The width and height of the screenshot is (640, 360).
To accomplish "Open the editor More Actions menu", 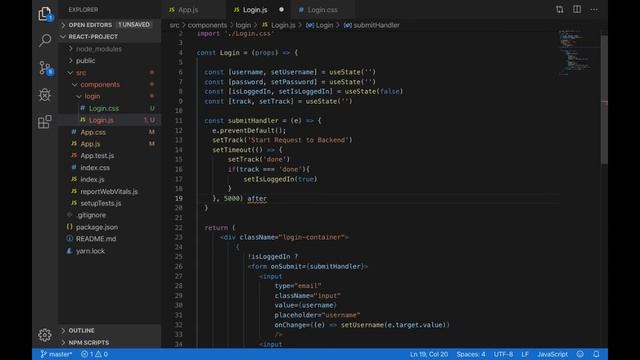I will (594, 9).
